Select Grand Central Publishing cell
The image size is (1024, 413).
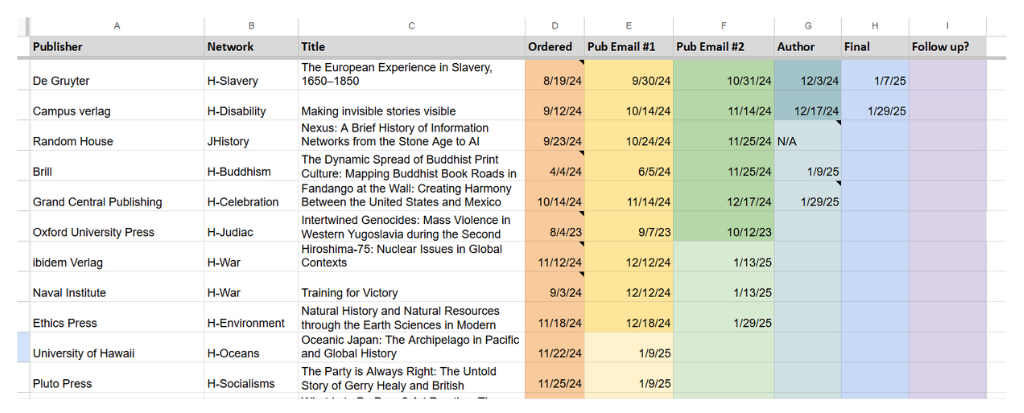(x=117, y=196)
